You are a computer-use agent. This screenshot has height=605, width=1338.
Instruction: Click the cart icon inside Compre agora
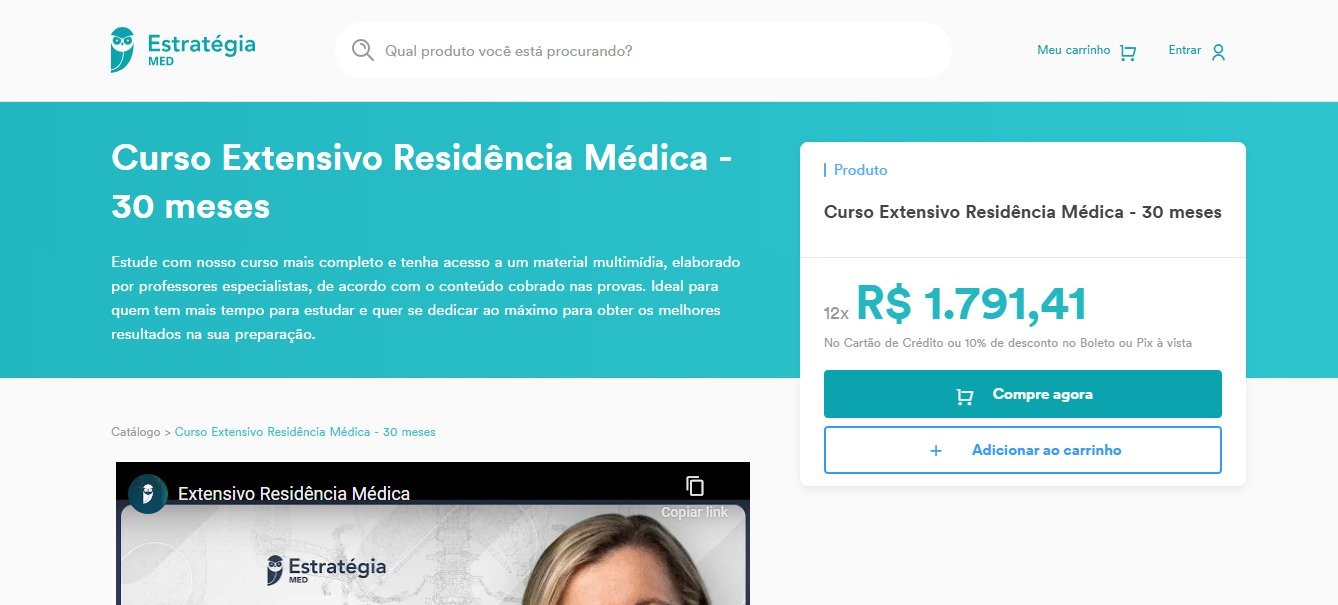click(x=965, y=396)
